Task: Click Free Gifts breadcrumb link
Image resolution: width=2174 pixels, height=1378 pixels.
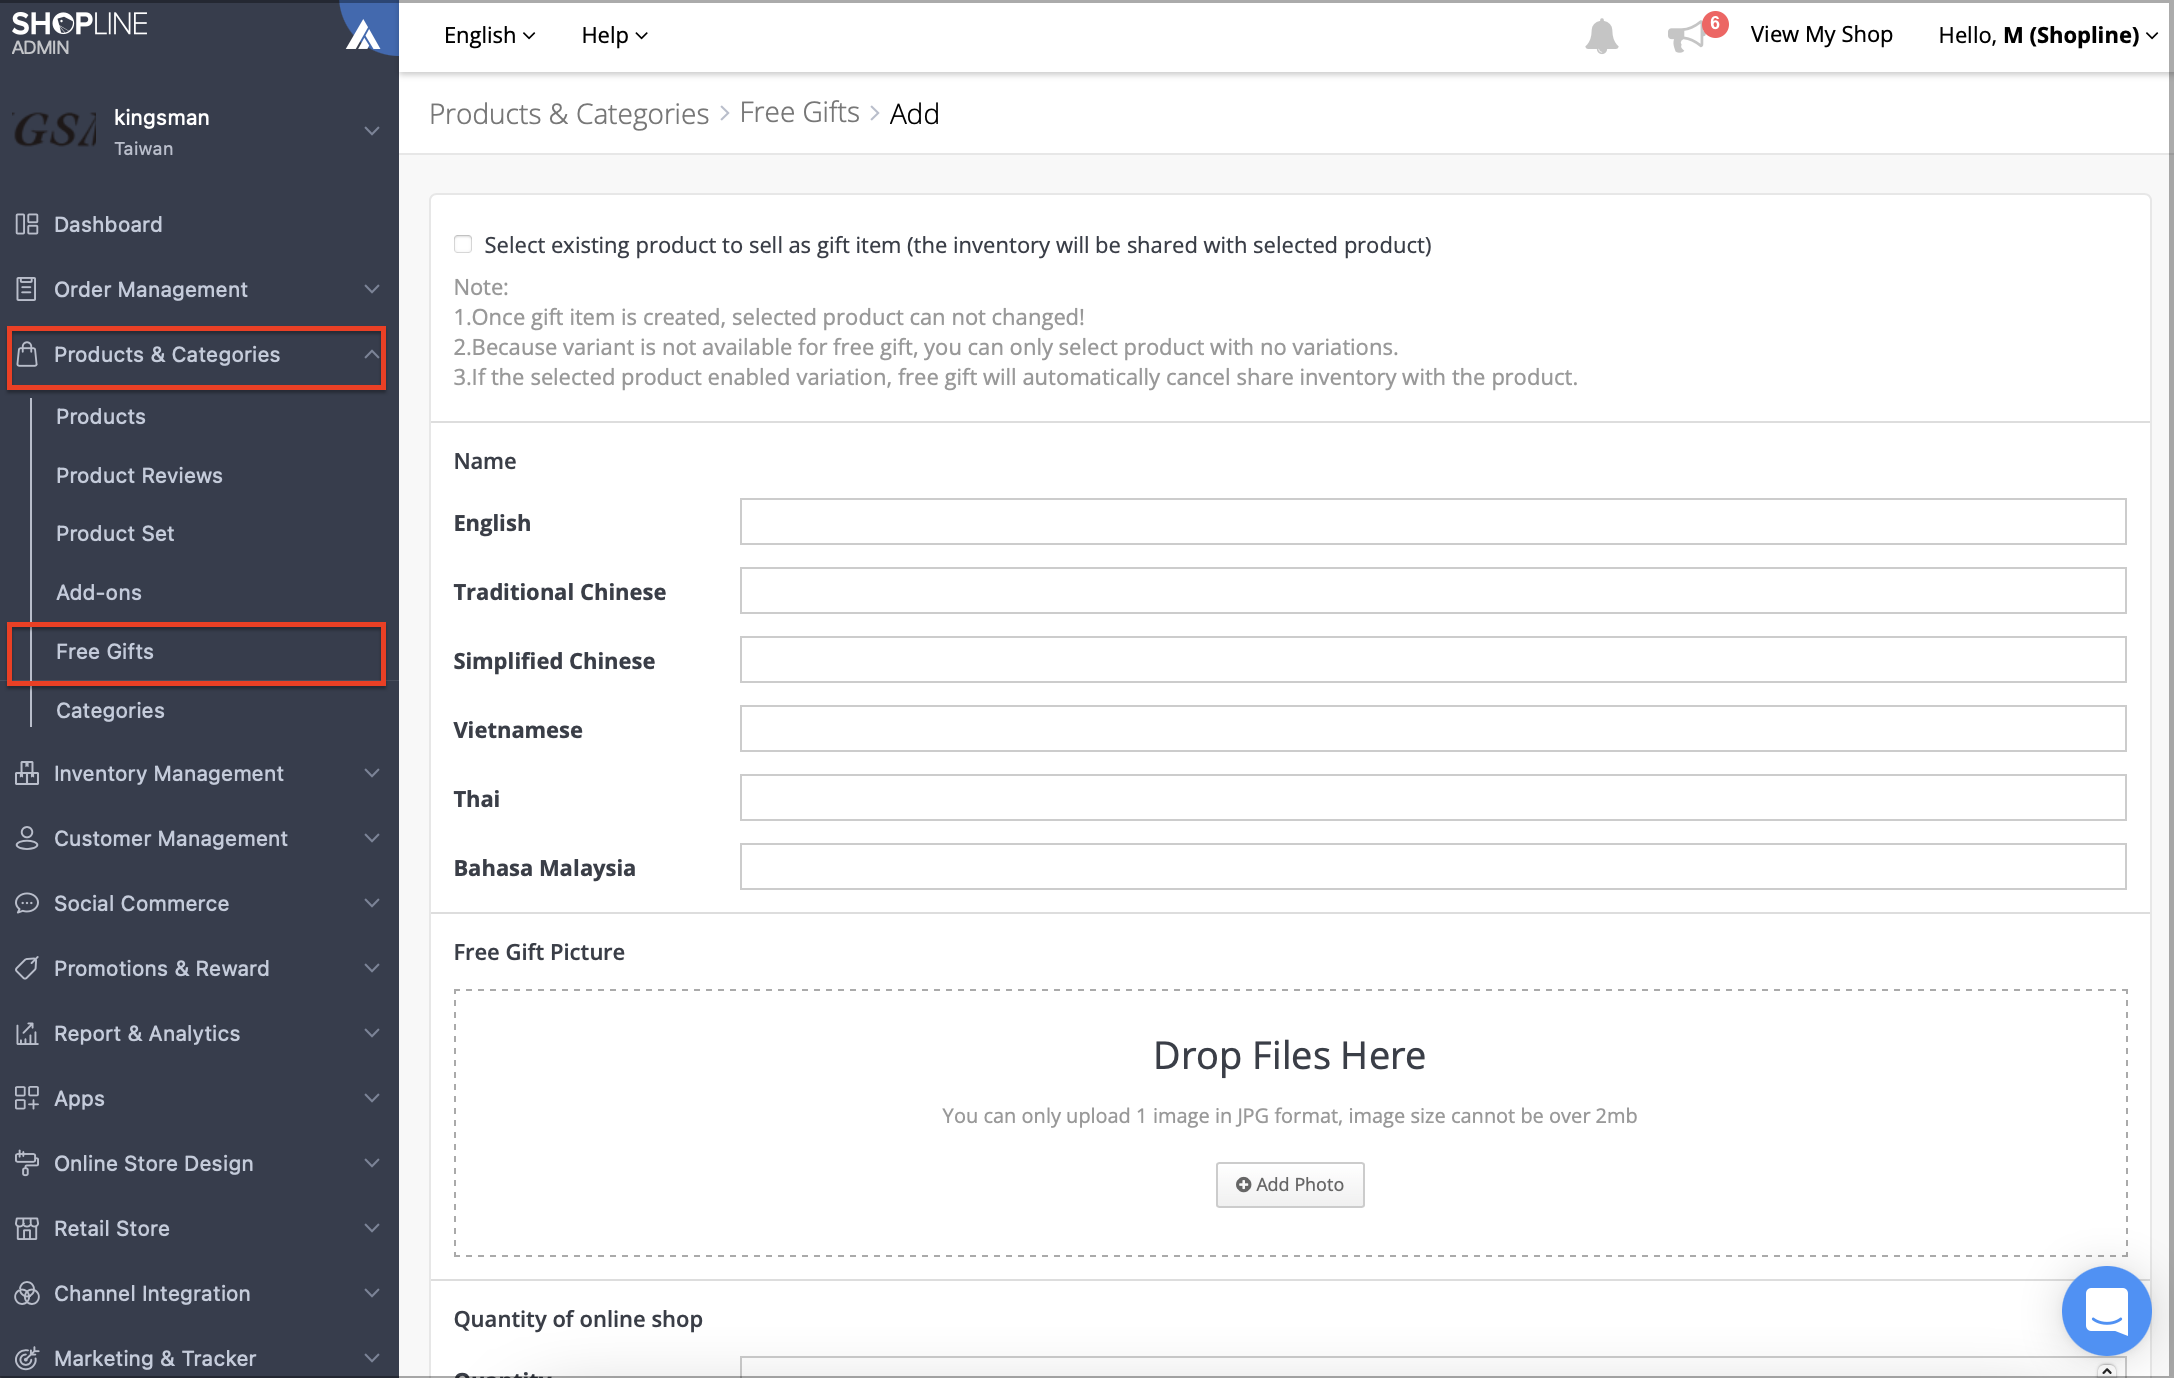Action: tap(799, 113)
